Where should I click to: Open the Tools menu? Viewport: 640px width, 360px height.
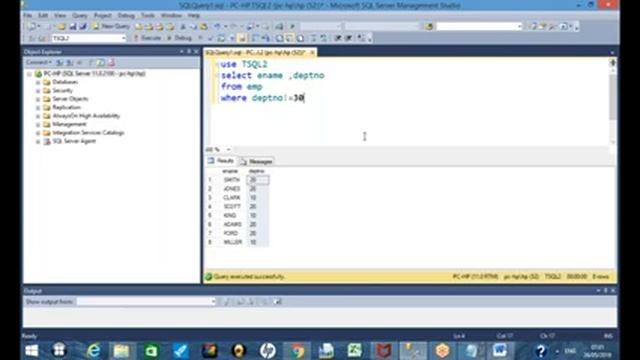coord(148,16)
